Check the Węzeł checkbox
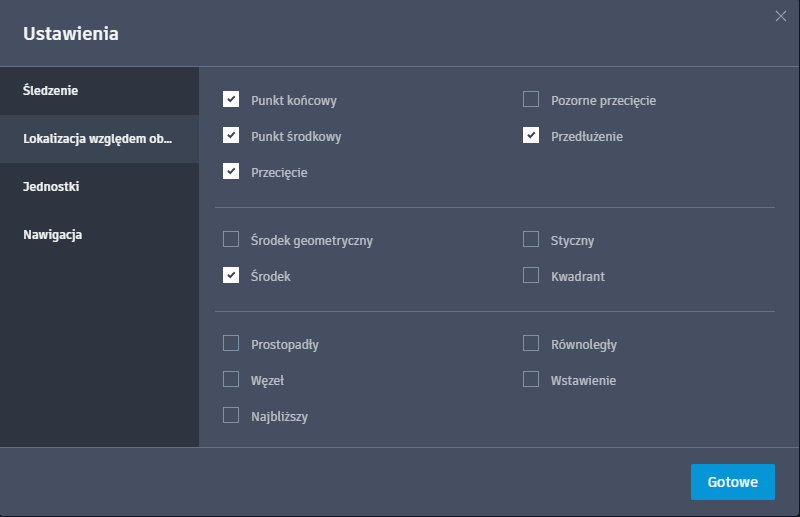The height and width of the screenshot is (517, 800). point(231,379)
